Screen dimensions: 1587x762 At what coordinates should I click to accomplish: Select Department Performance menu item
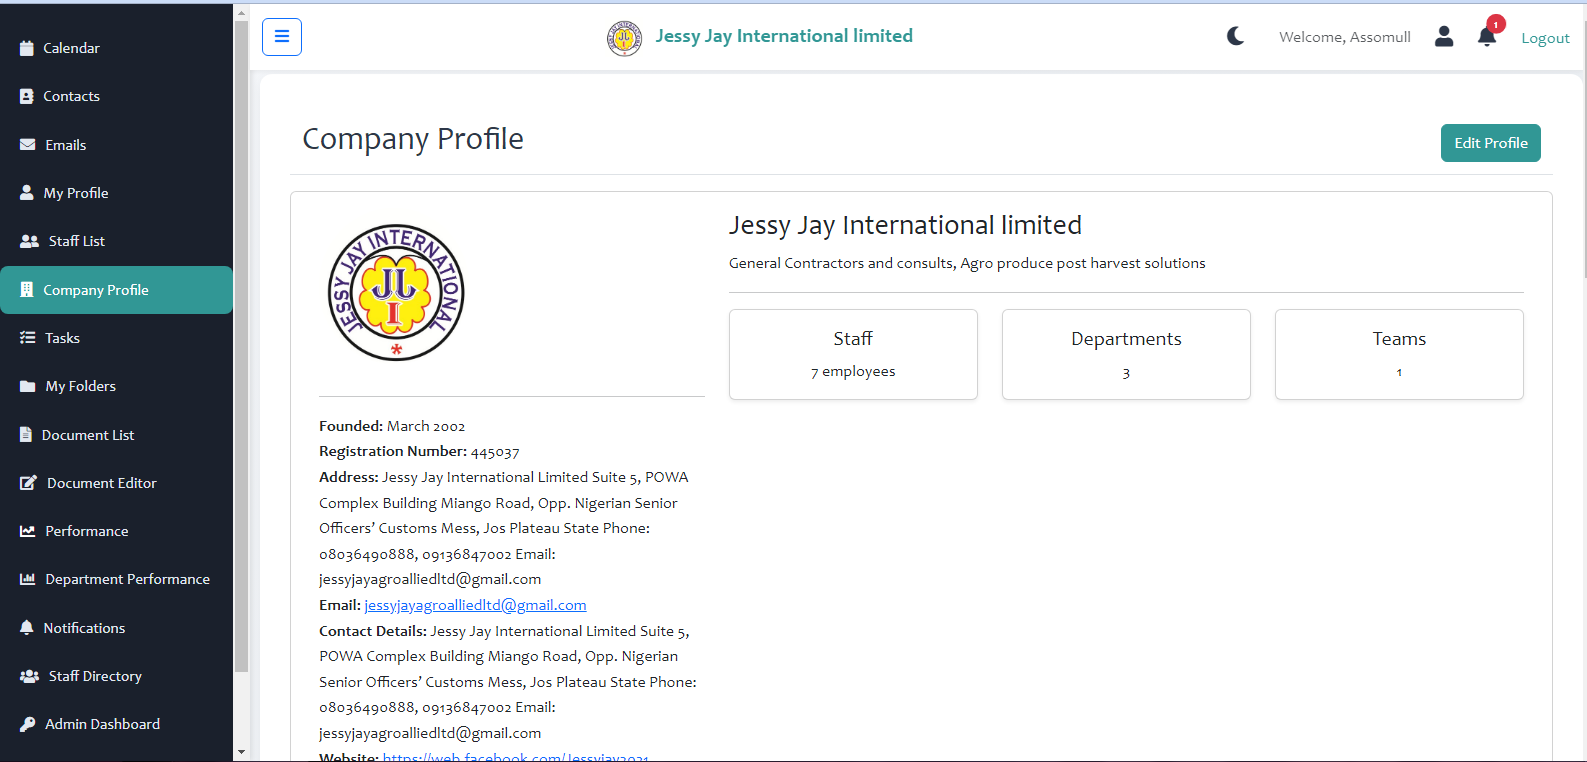coord(127,579)
